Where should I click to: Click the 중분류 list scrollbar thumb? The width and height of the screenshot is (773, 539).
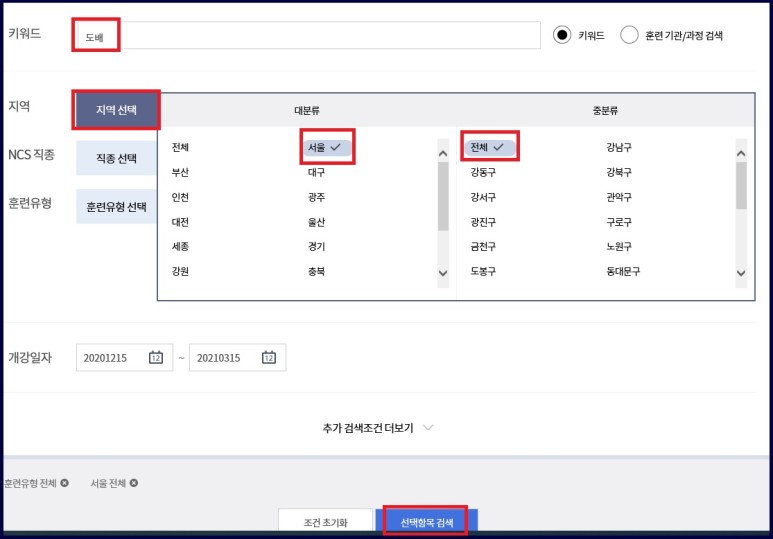click(741, 185)
